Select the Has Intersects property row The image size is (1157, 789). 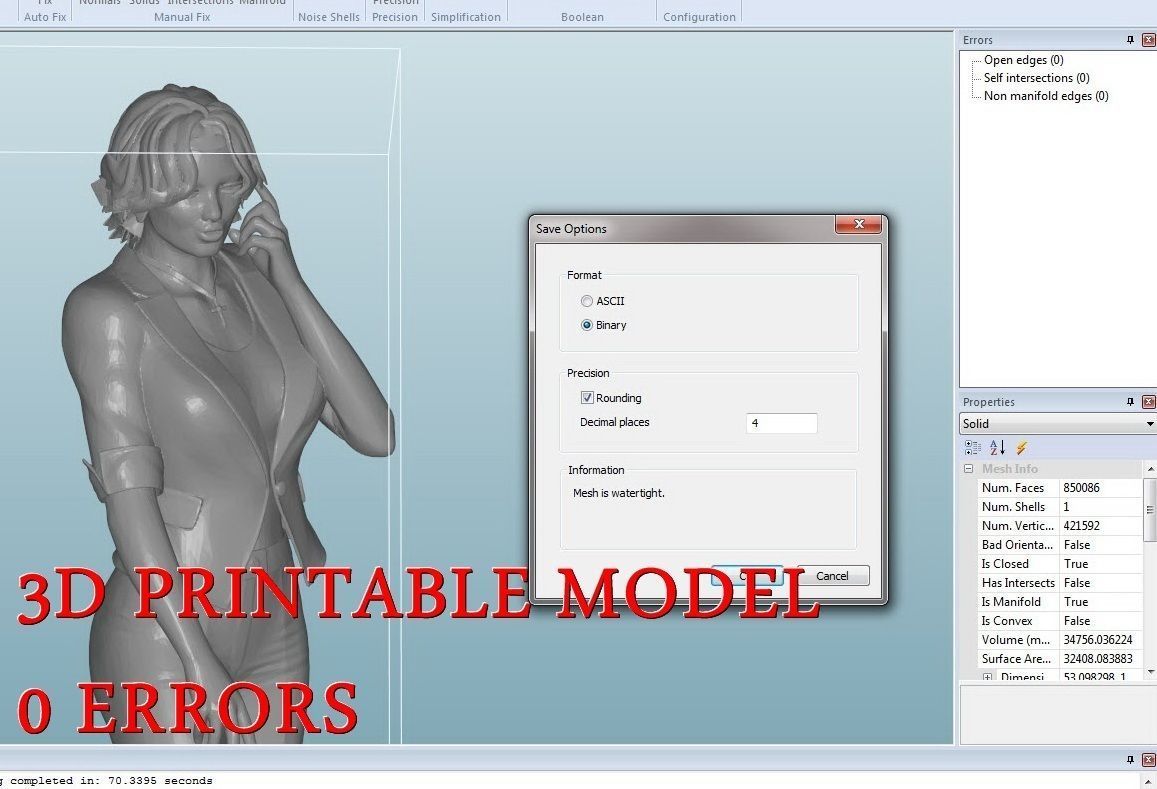pyautogui.click(x=1060, y=583)
